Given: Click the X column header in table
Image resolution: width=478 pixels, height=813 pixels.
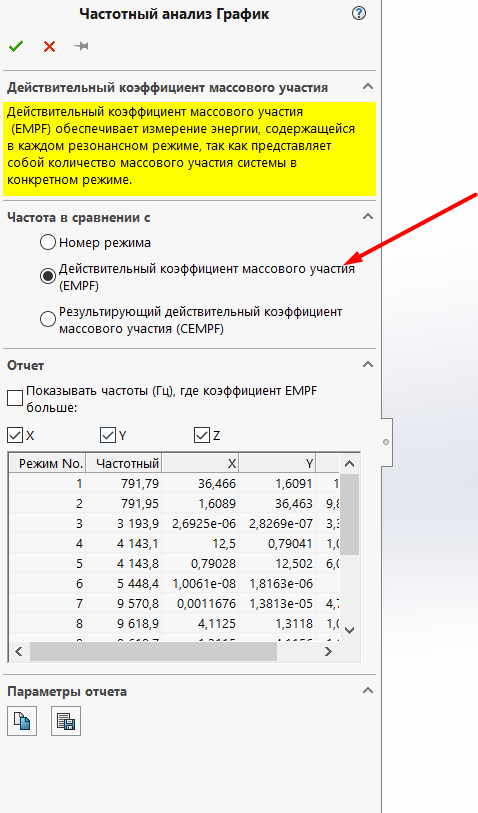Looking at the screenshot, I should 200,463.
